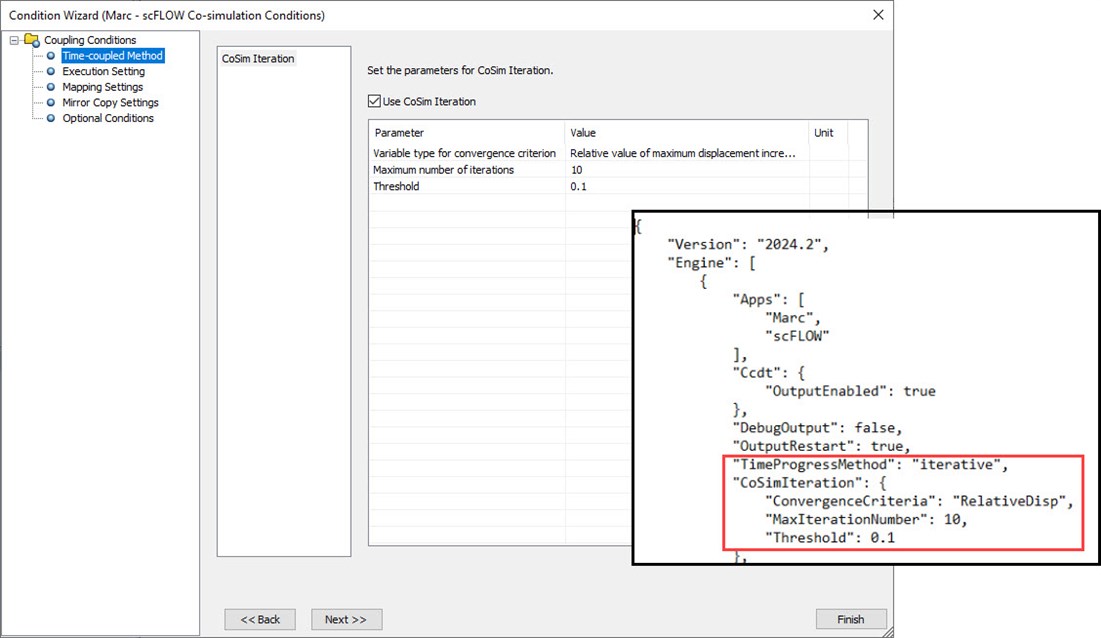
Task: Open Execution Setting page
Action: (x=103, y=72)
